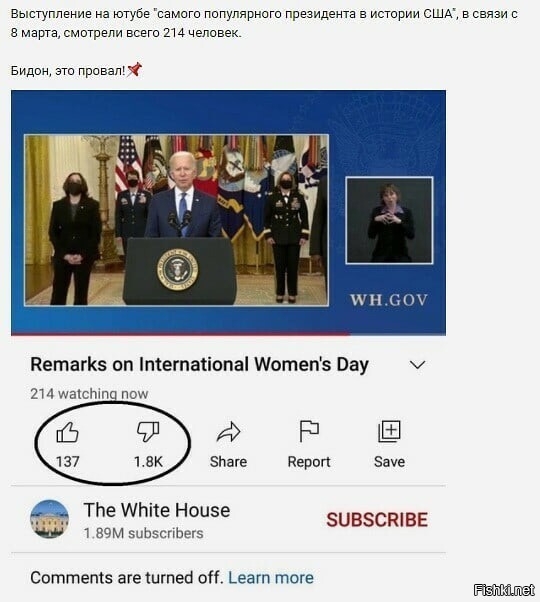Image resolution: width=540 pixels, height=602 pixels.
Task: Click the red pushpin emoji
Action: coord(135,70)
